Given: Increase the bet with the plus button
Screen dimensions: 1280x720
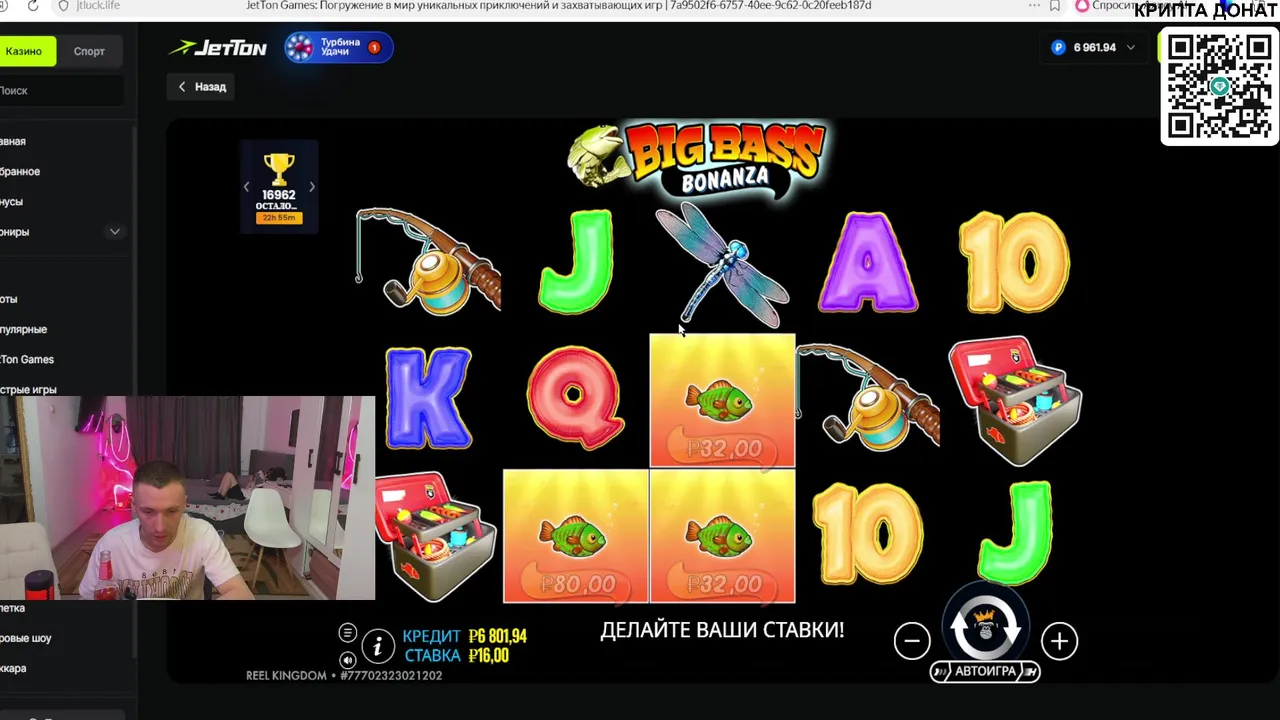Looking at the screenshot, I should coord(1059,641).
